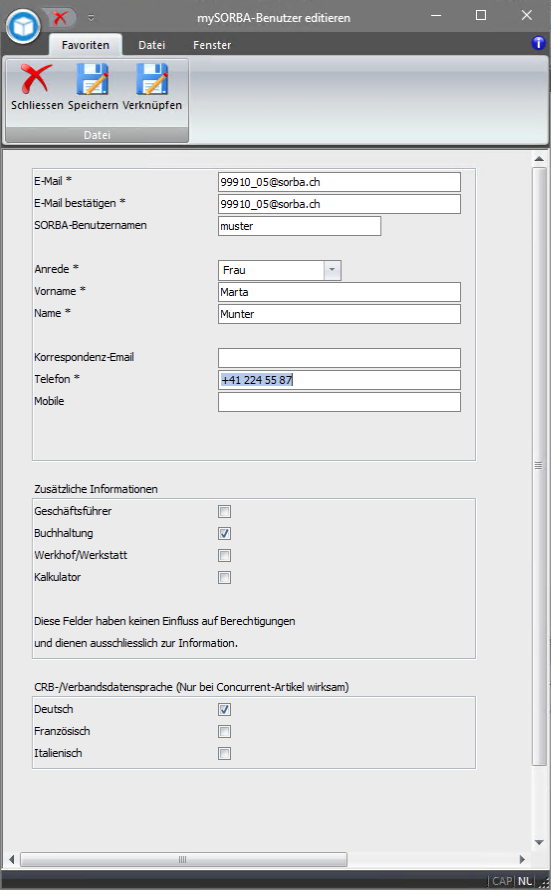Click the 'Buchhaltung' label text
Screen dimensions: 551x890
(64, 533)
